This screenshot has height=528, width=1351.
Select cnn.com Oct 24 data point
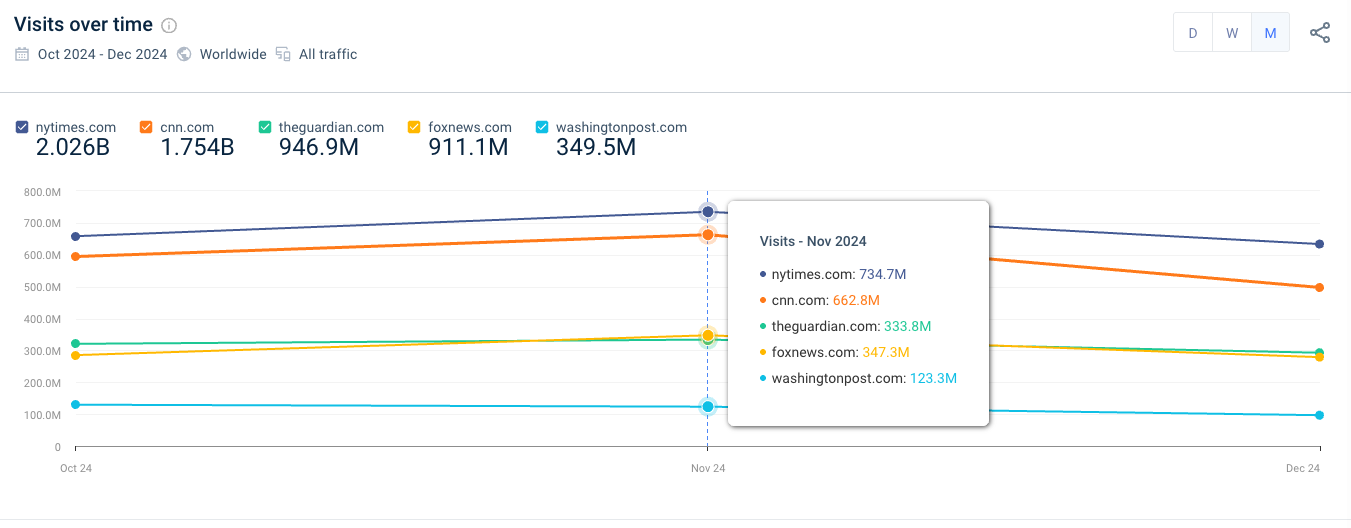pyautogui.click(x=75, y=256)
